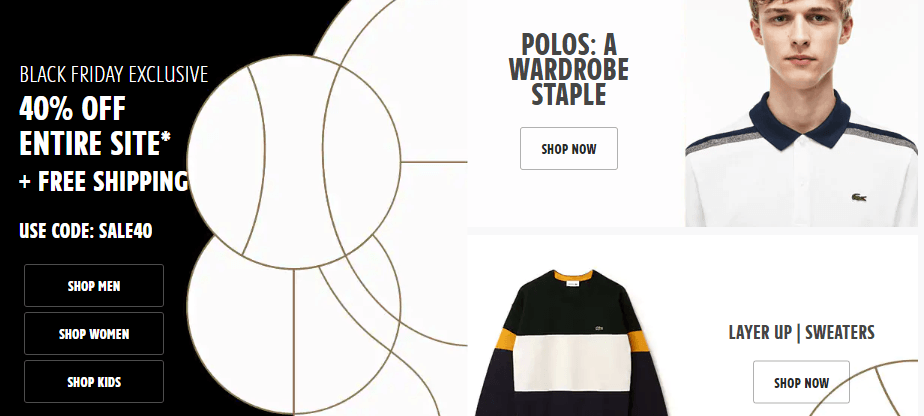Click the '+ FREE SHIPPING' text
The width and height of the screenshot is (924, 416).
pyautogui.click(x=104, y=181)
